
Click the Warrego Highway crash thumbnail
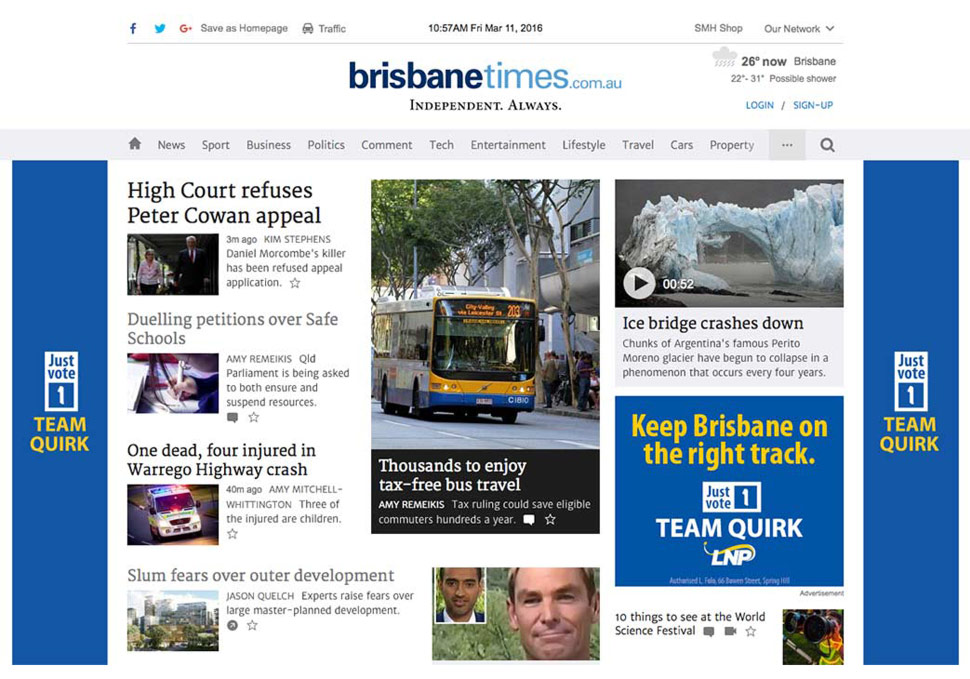172,514
